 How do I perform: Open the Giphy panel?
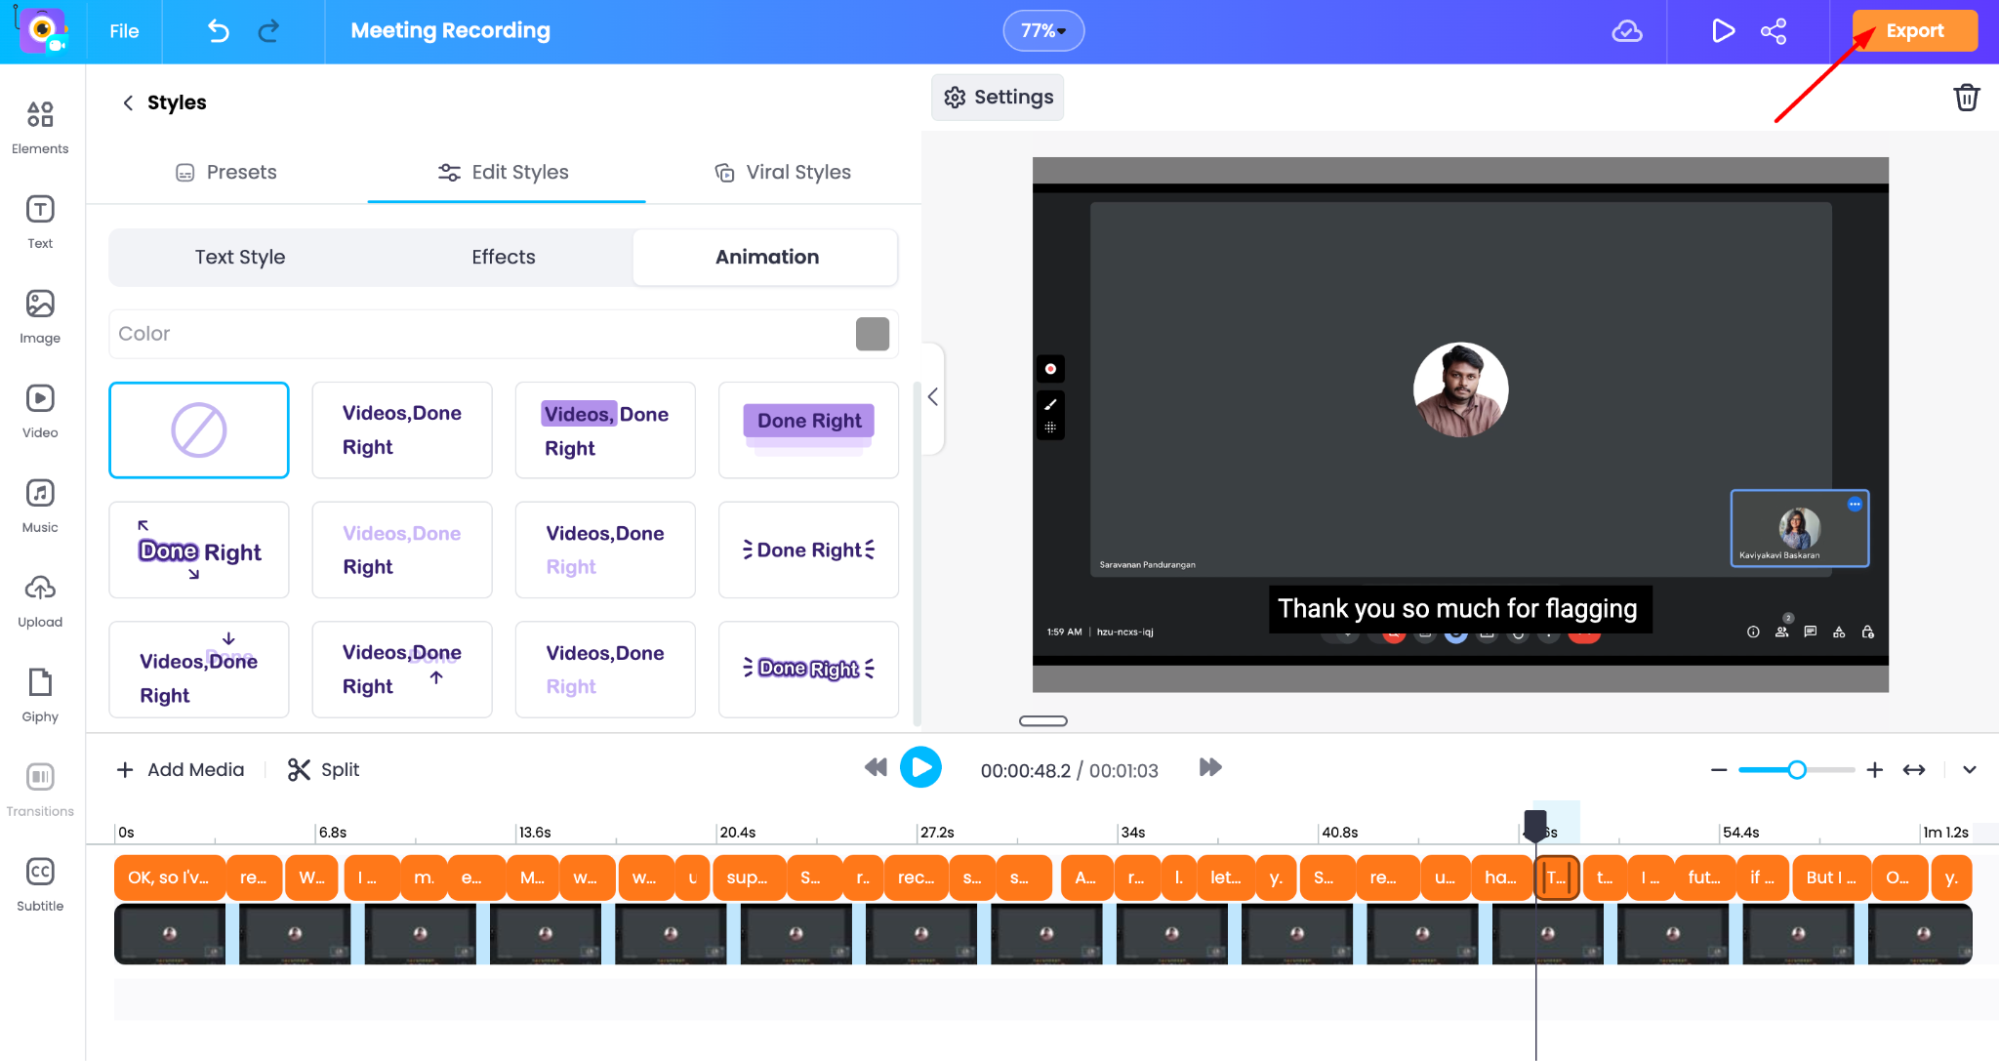tap(40, 695)
